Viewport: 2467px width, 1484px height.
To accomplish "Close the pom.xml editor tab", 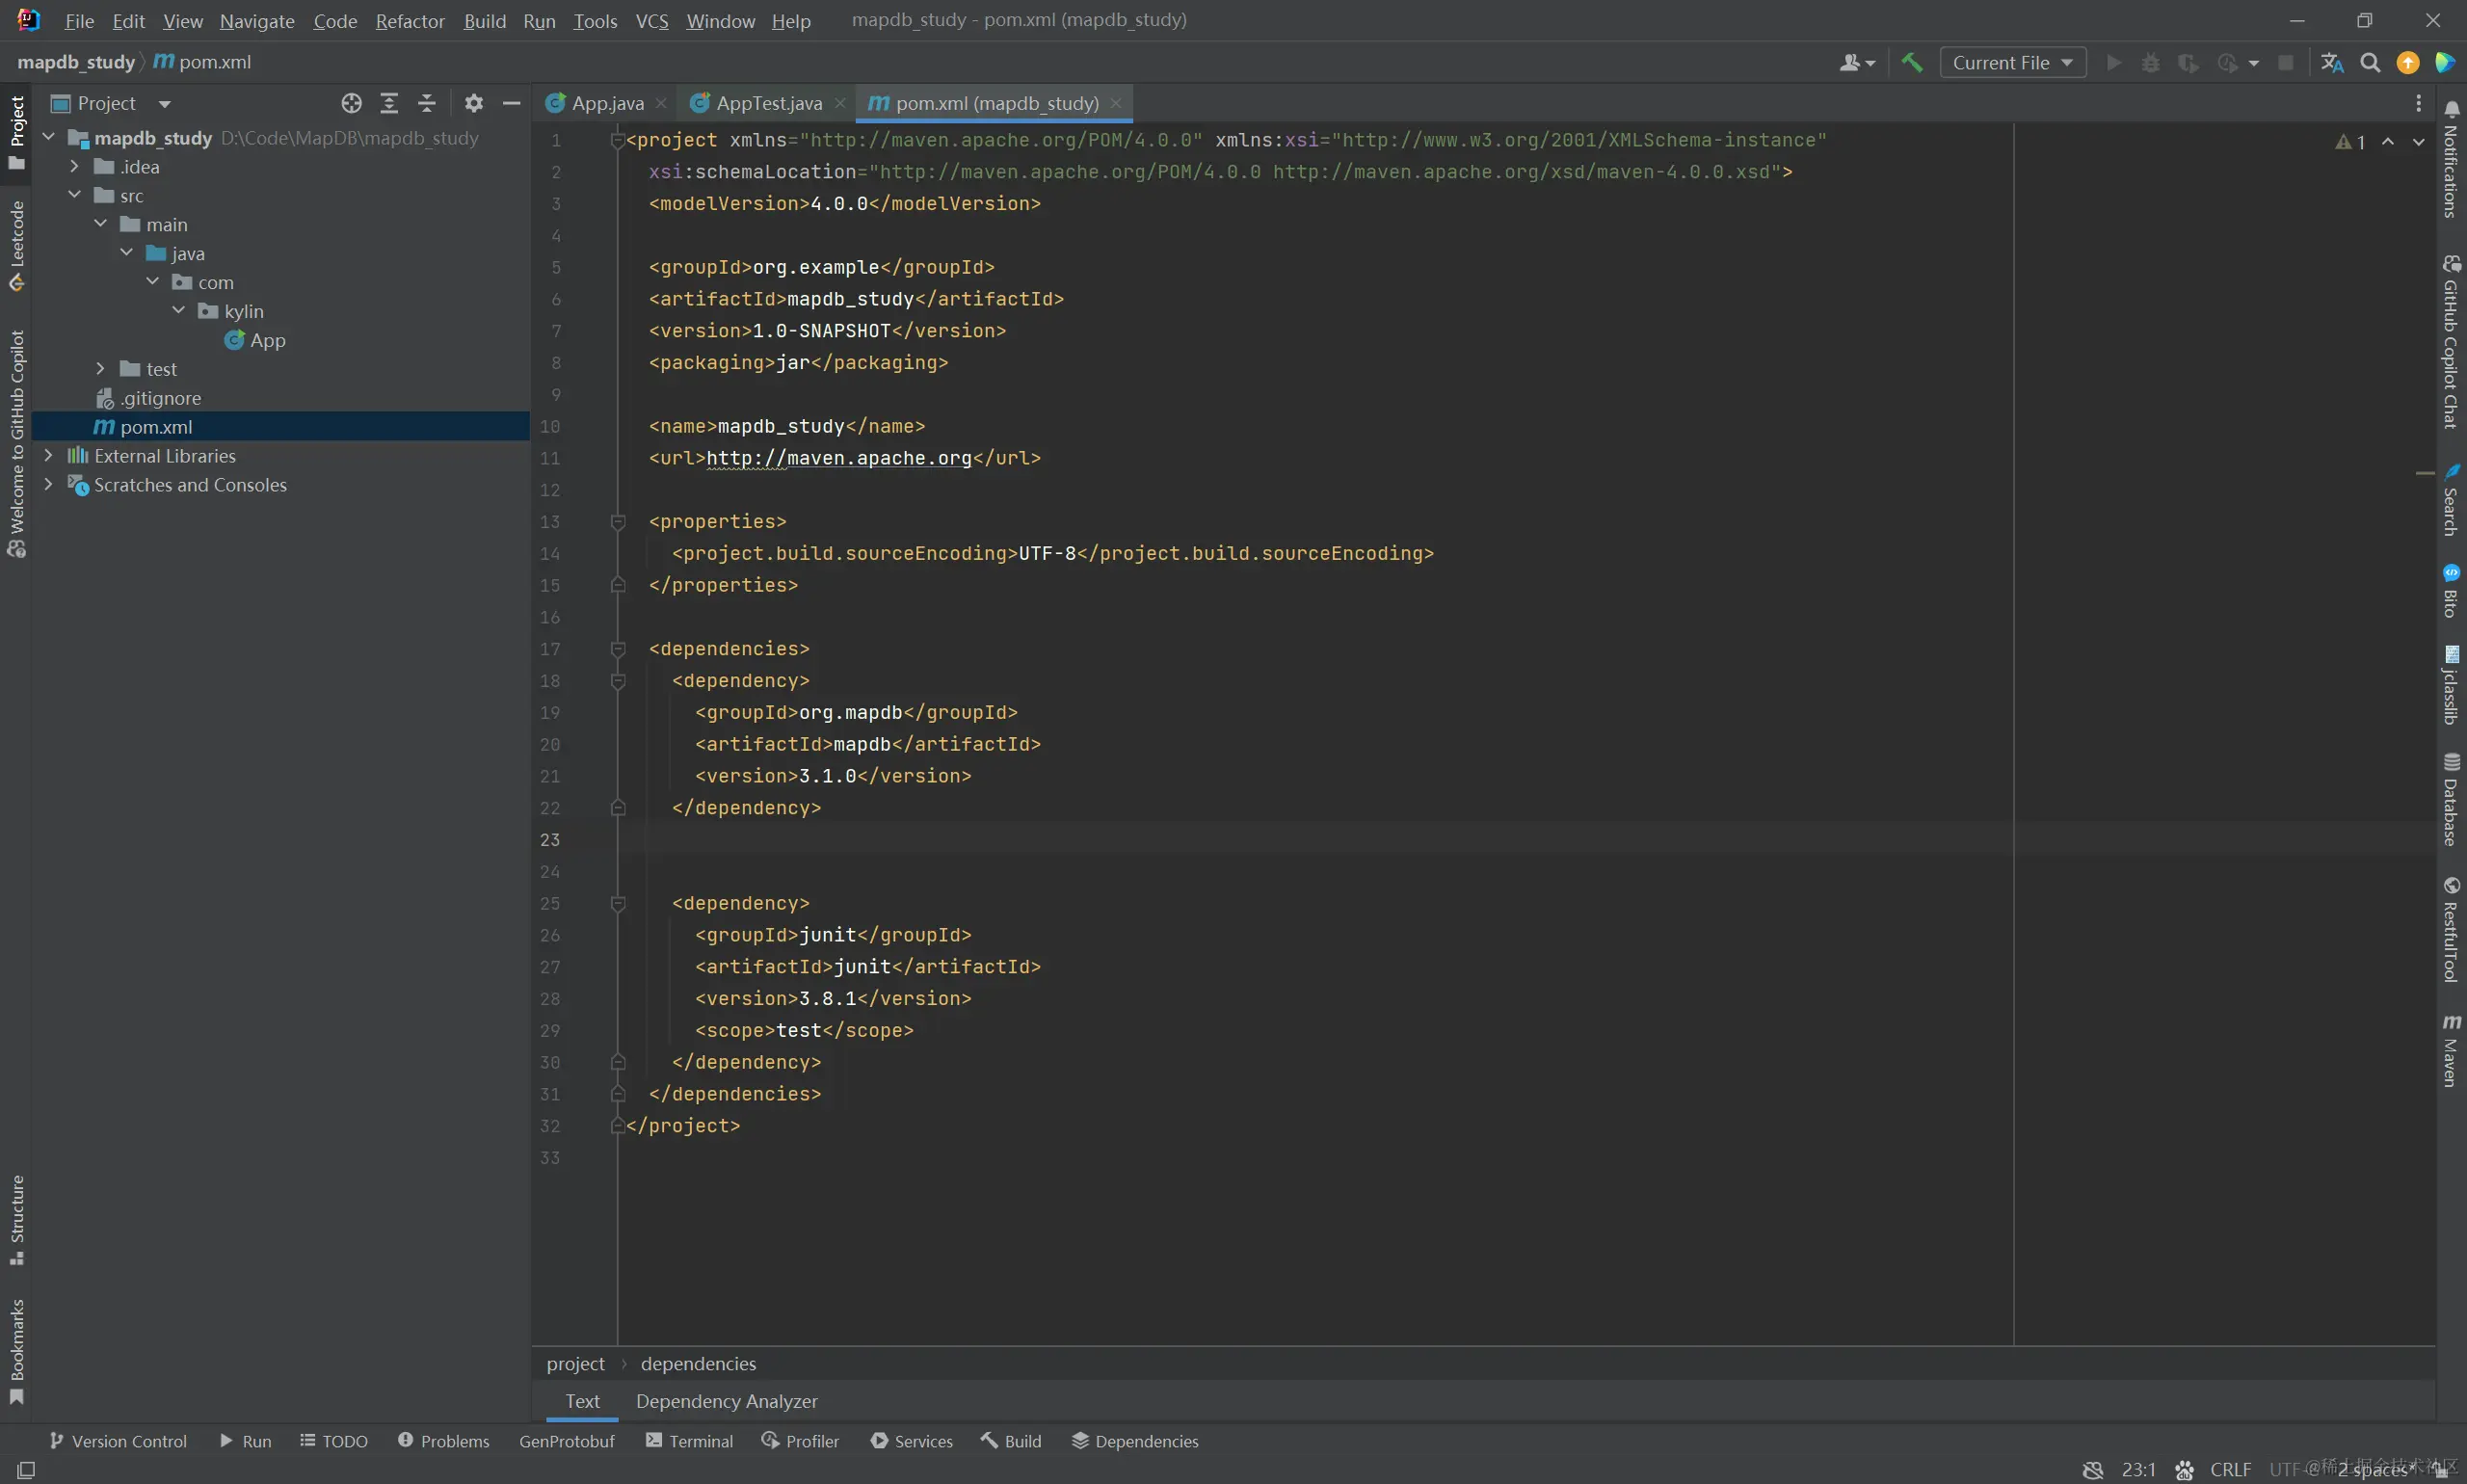I will coord(1116,103).
